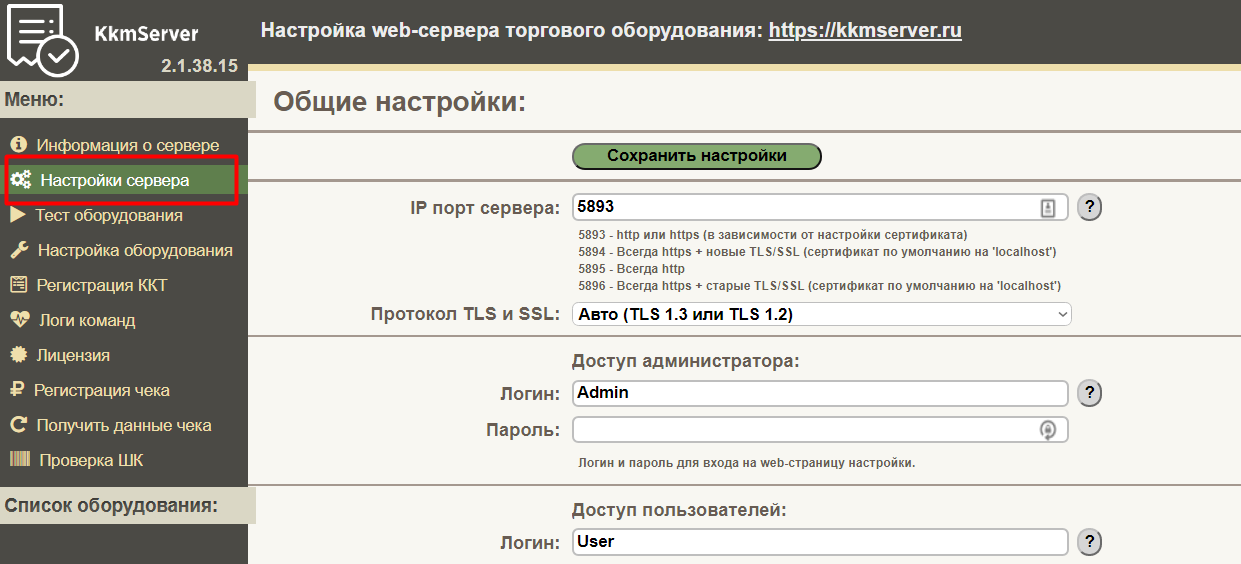The width and height of the screenshot is (1241, 564).
Task: Click the line describing port 5896
Action: pos(819,286)
